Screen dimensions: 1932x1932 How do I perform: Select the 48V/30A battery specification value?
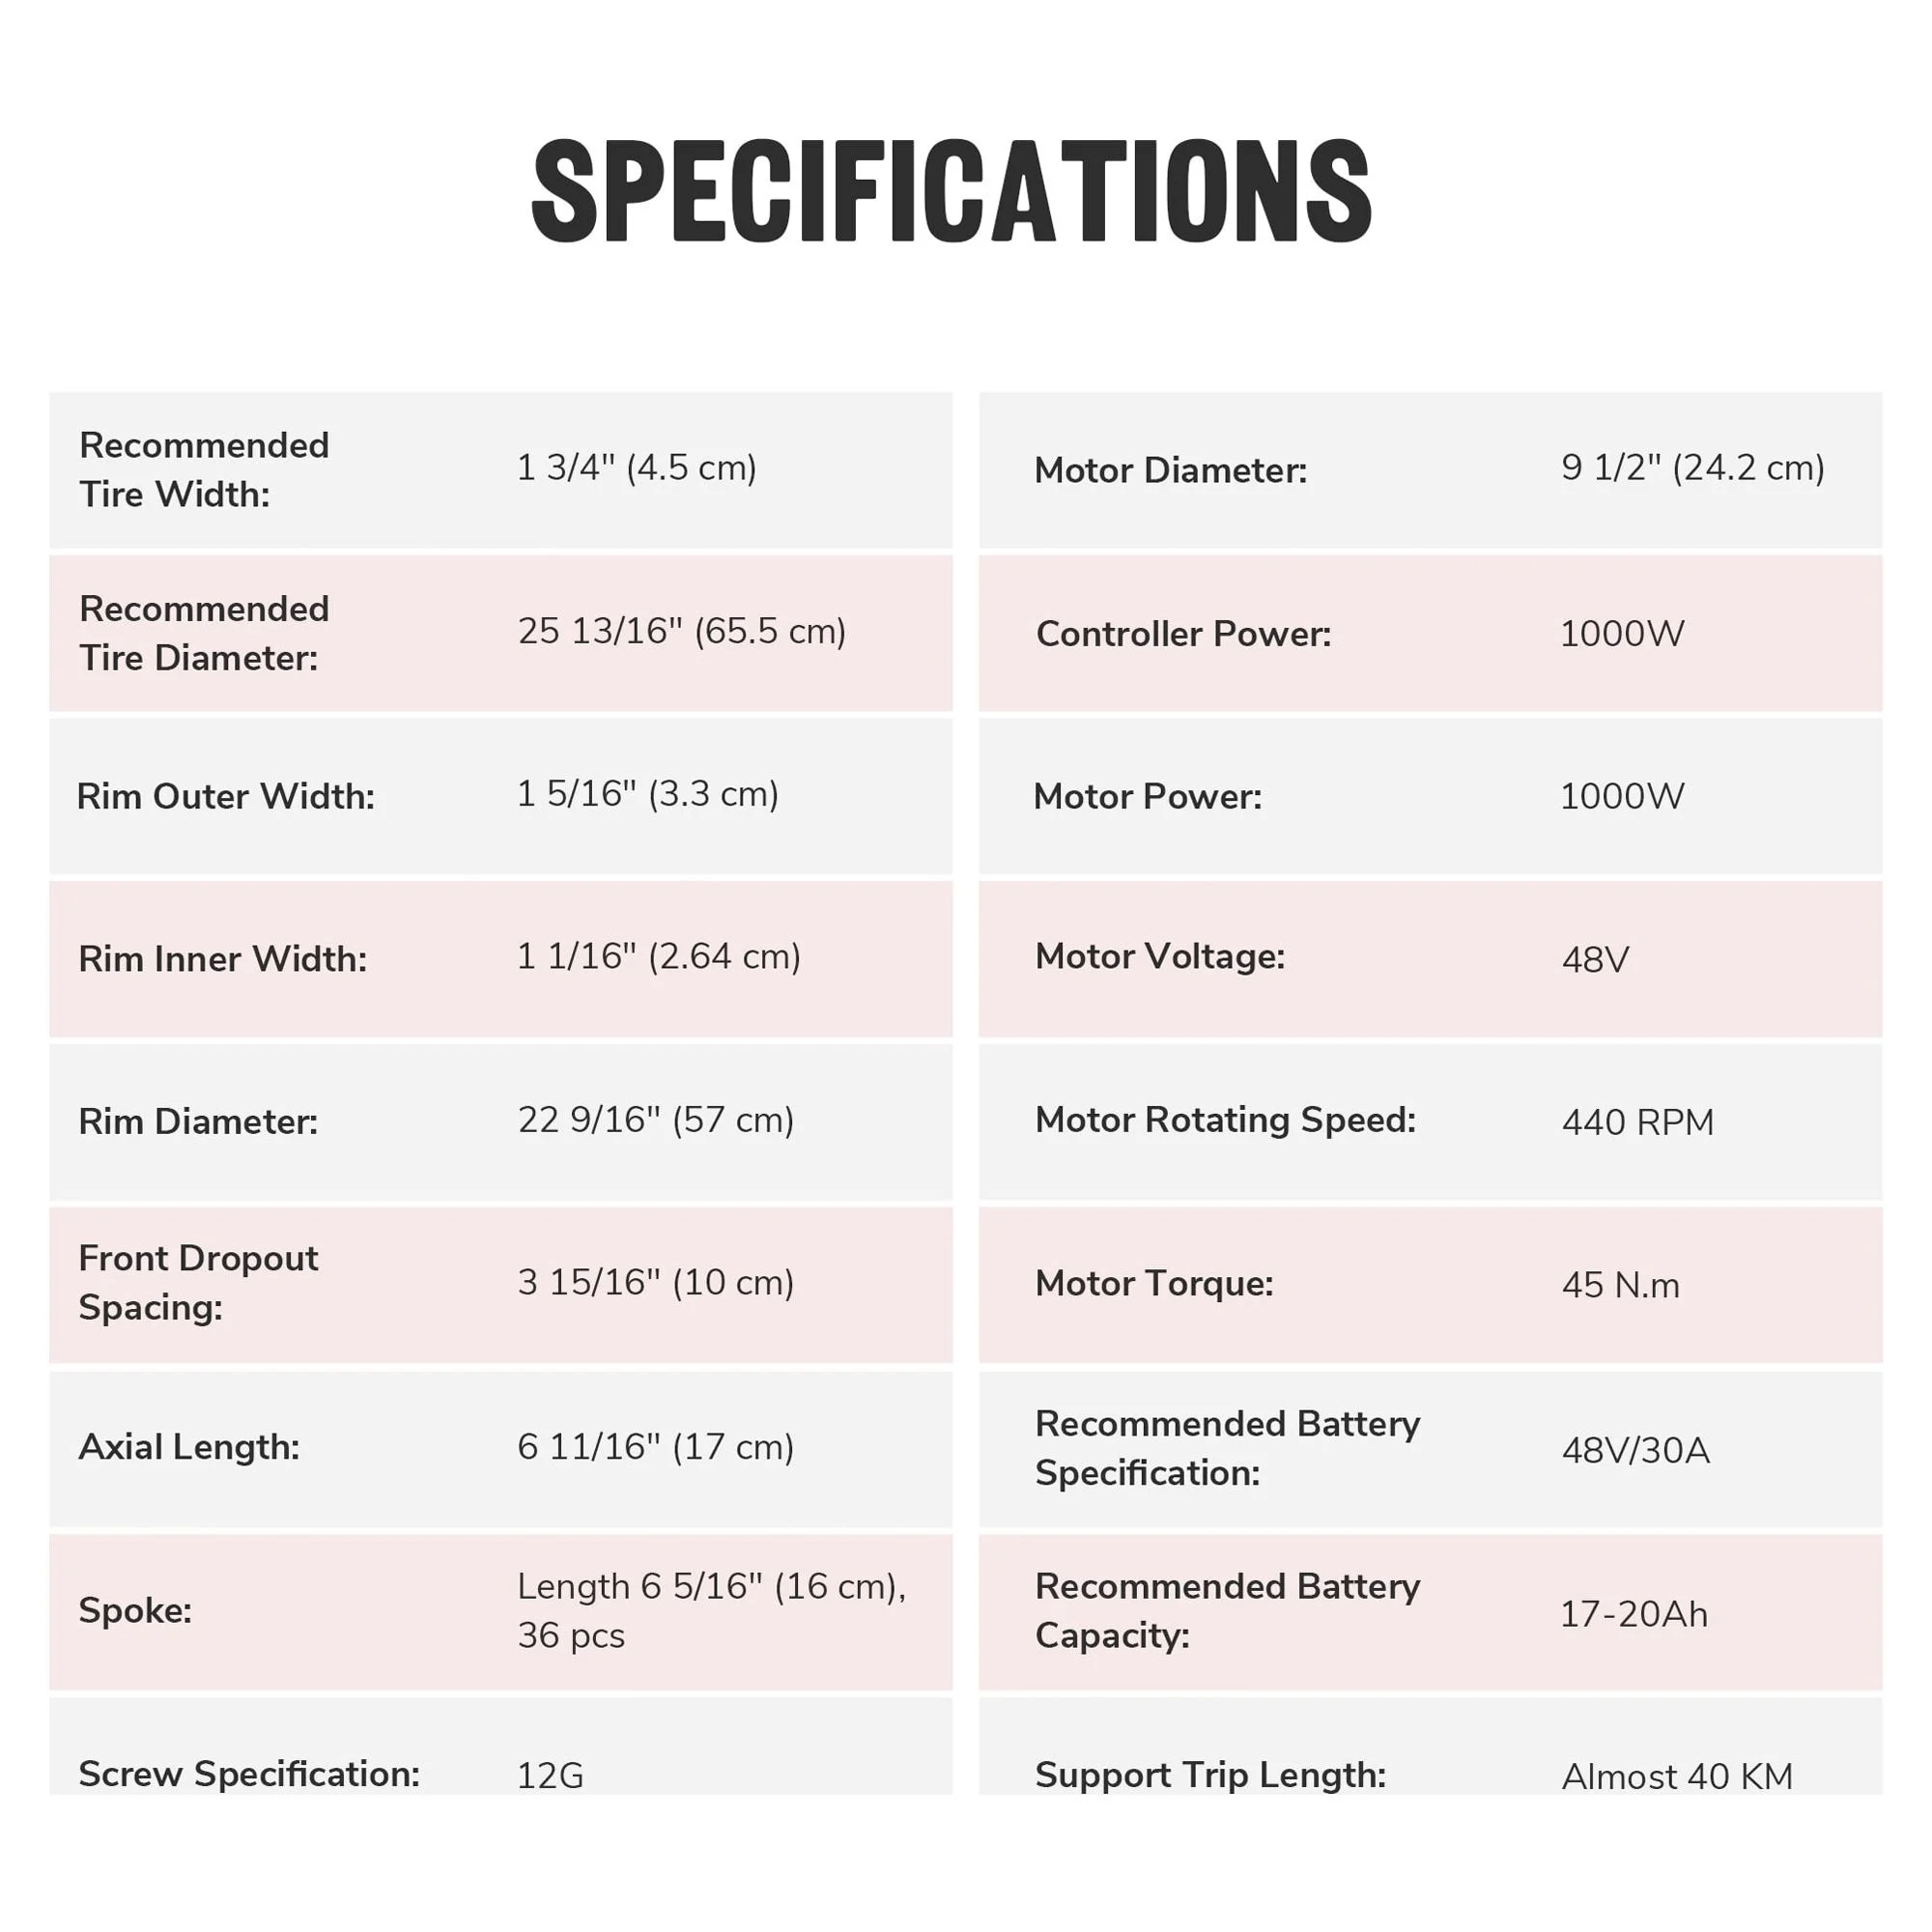pyautogui.click(x=1635, y=1450)
